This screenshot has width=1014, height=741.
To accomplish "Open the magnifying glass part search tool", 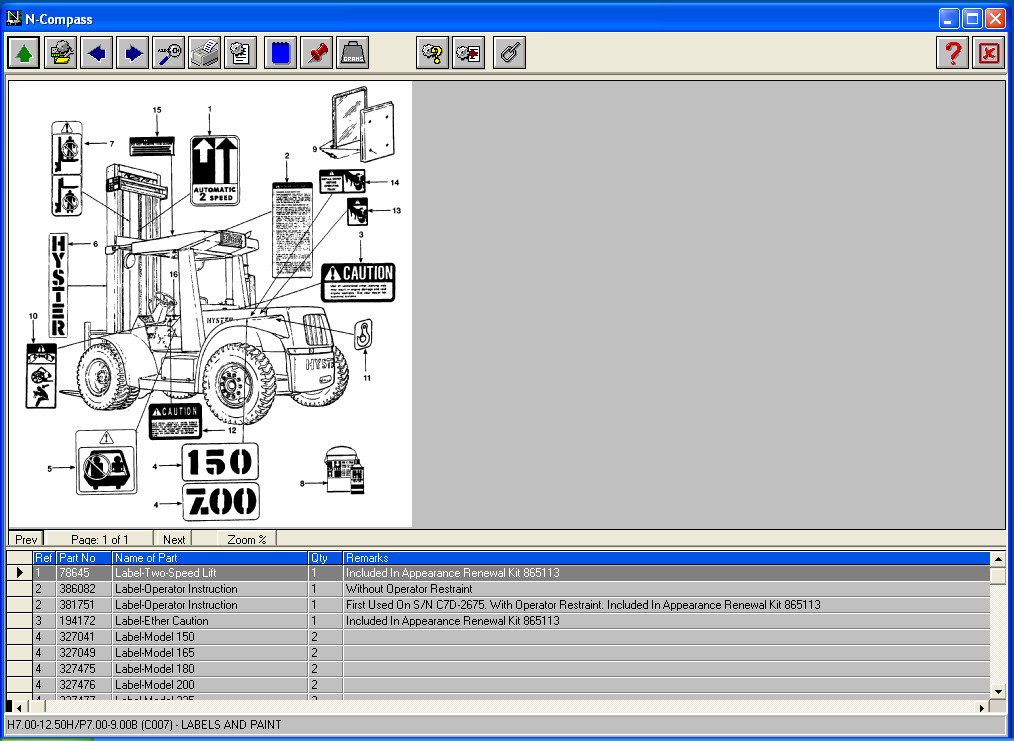I will click(169, 52).
